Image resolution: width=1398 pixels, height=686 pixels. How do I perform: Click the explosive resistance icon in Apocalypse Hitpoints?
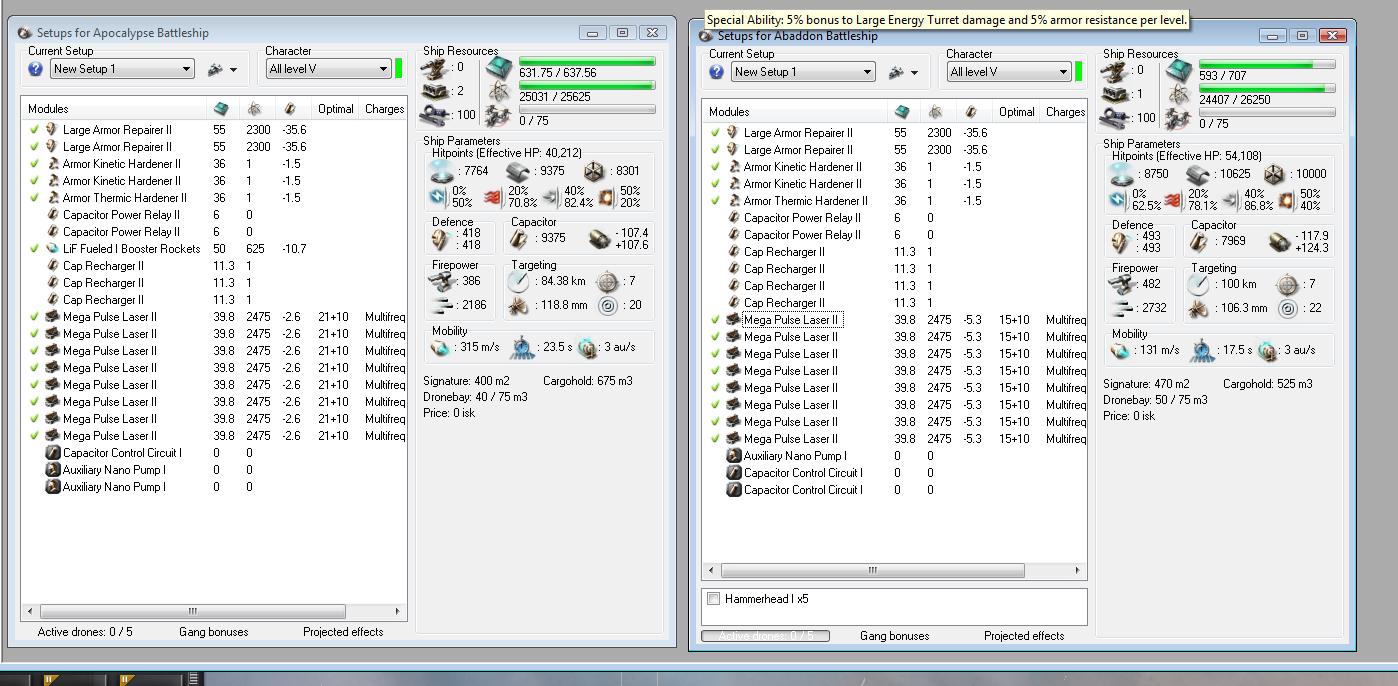[605, 197]
